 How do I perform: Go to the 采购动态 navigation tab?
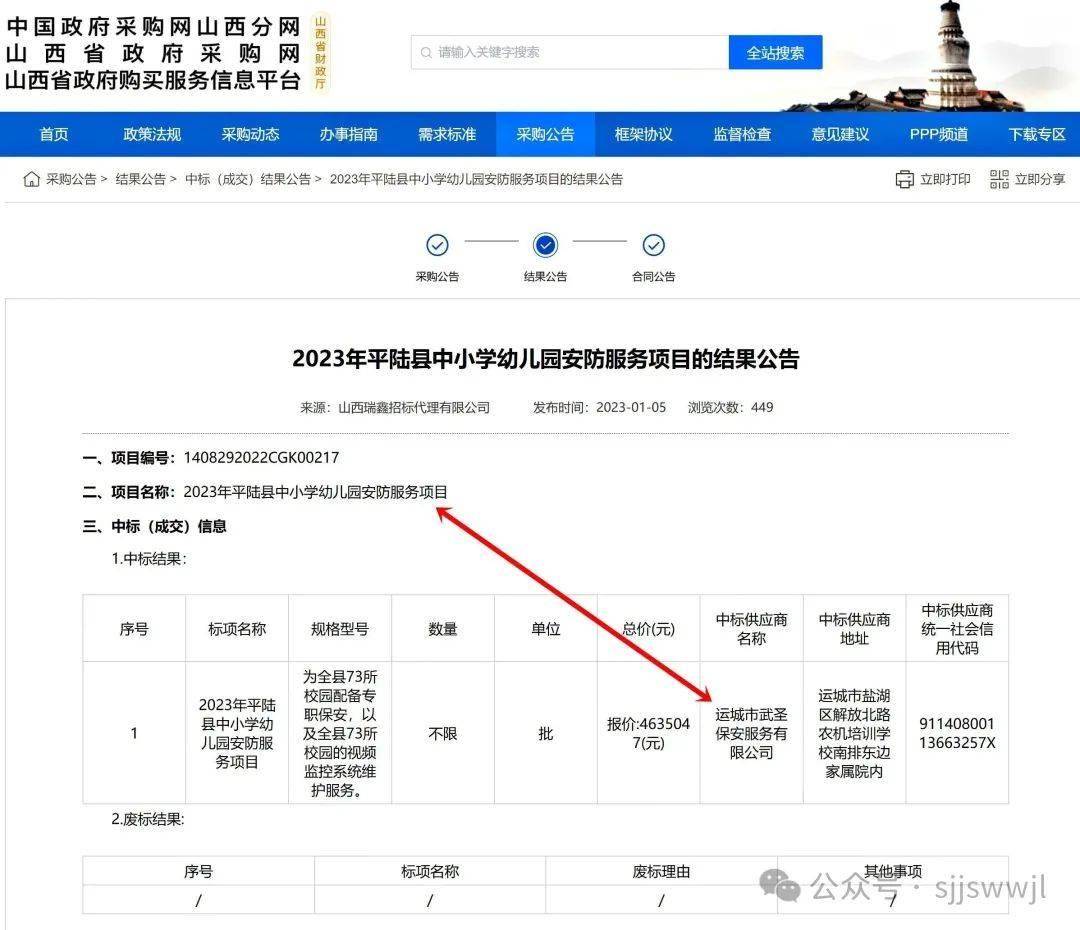[250, 134]
